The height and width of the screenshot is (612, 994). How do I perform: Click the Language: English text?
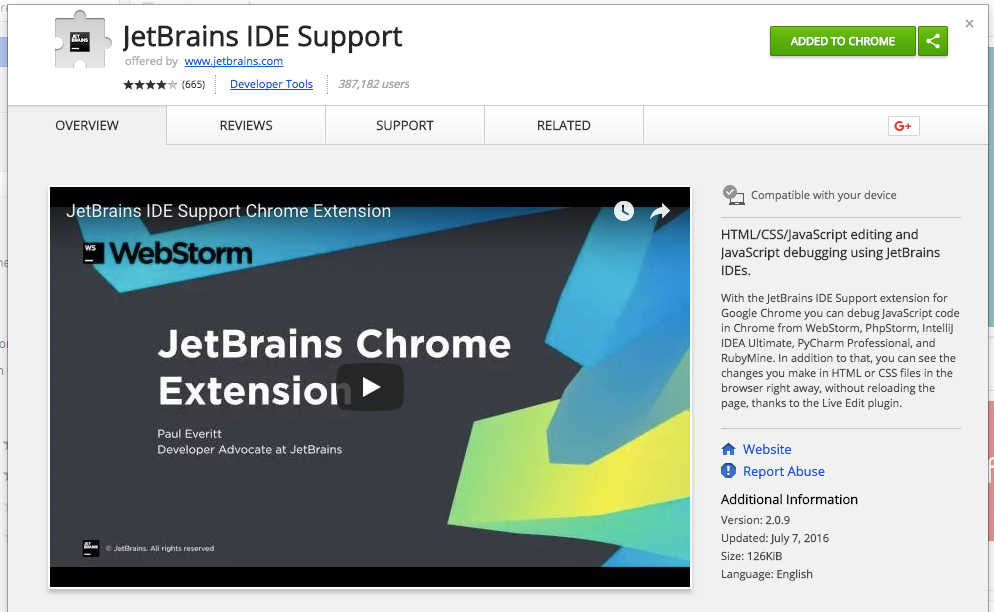[x=766, y=574]
